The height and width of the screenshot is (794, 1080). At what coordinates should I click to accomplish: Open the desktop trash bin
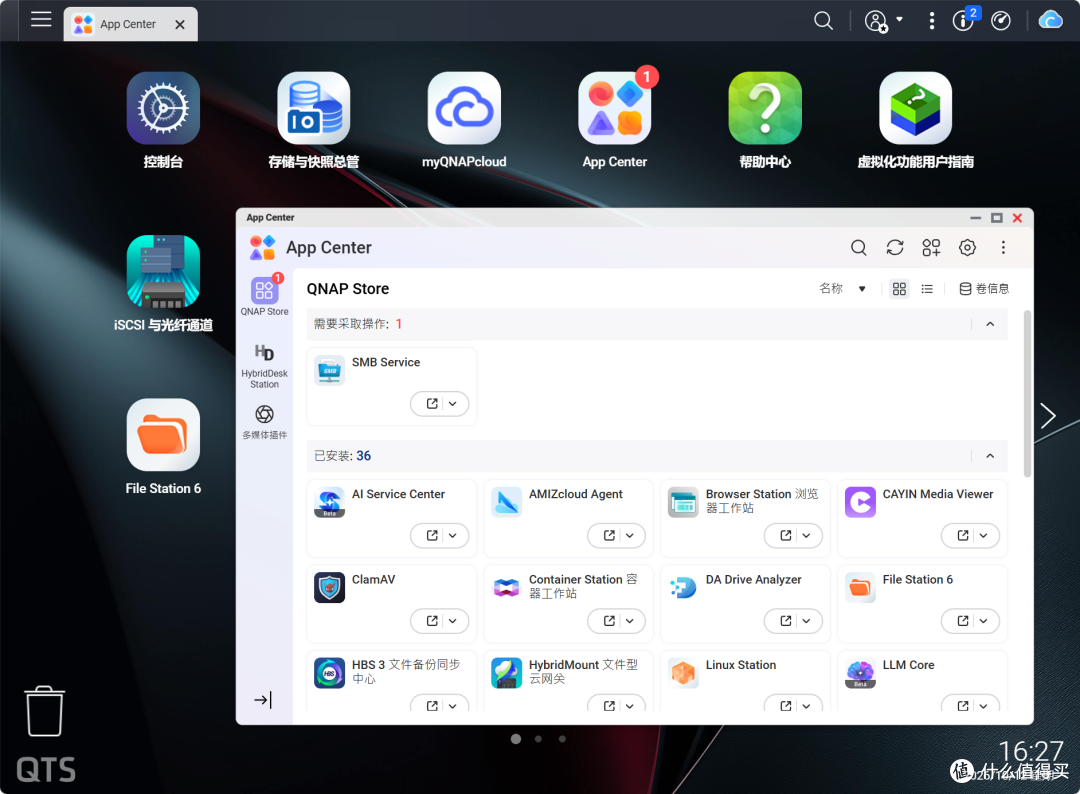45,711
